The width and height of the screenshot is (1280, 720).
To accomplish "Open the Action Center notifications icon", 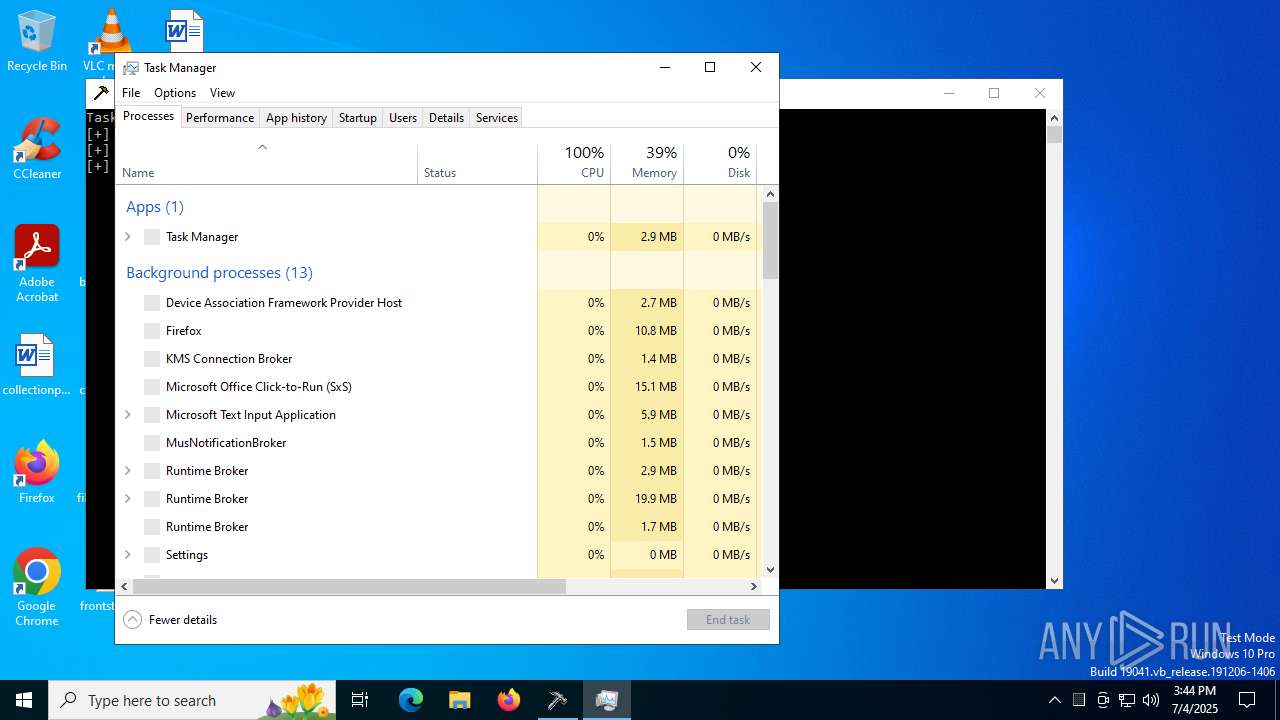I will coord(1247,700).
